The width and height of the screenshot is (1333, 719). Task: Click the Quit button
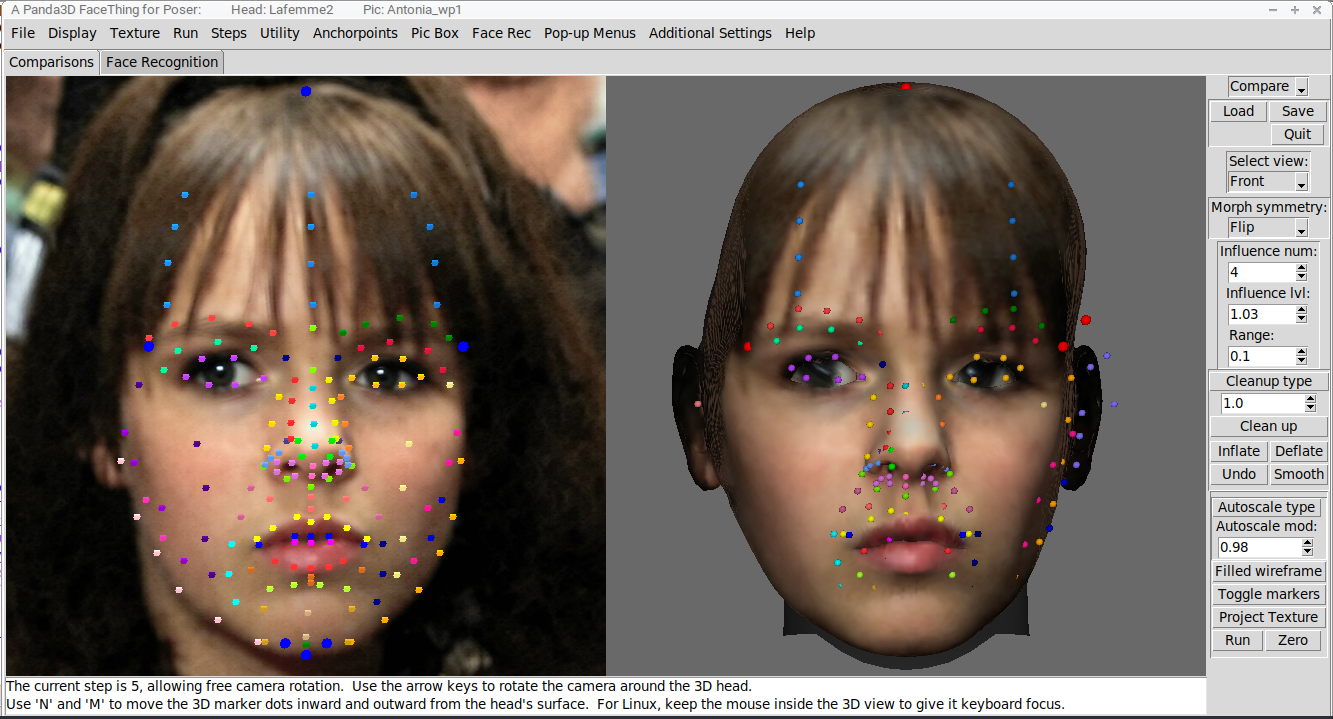click(x=1298, y=134)
